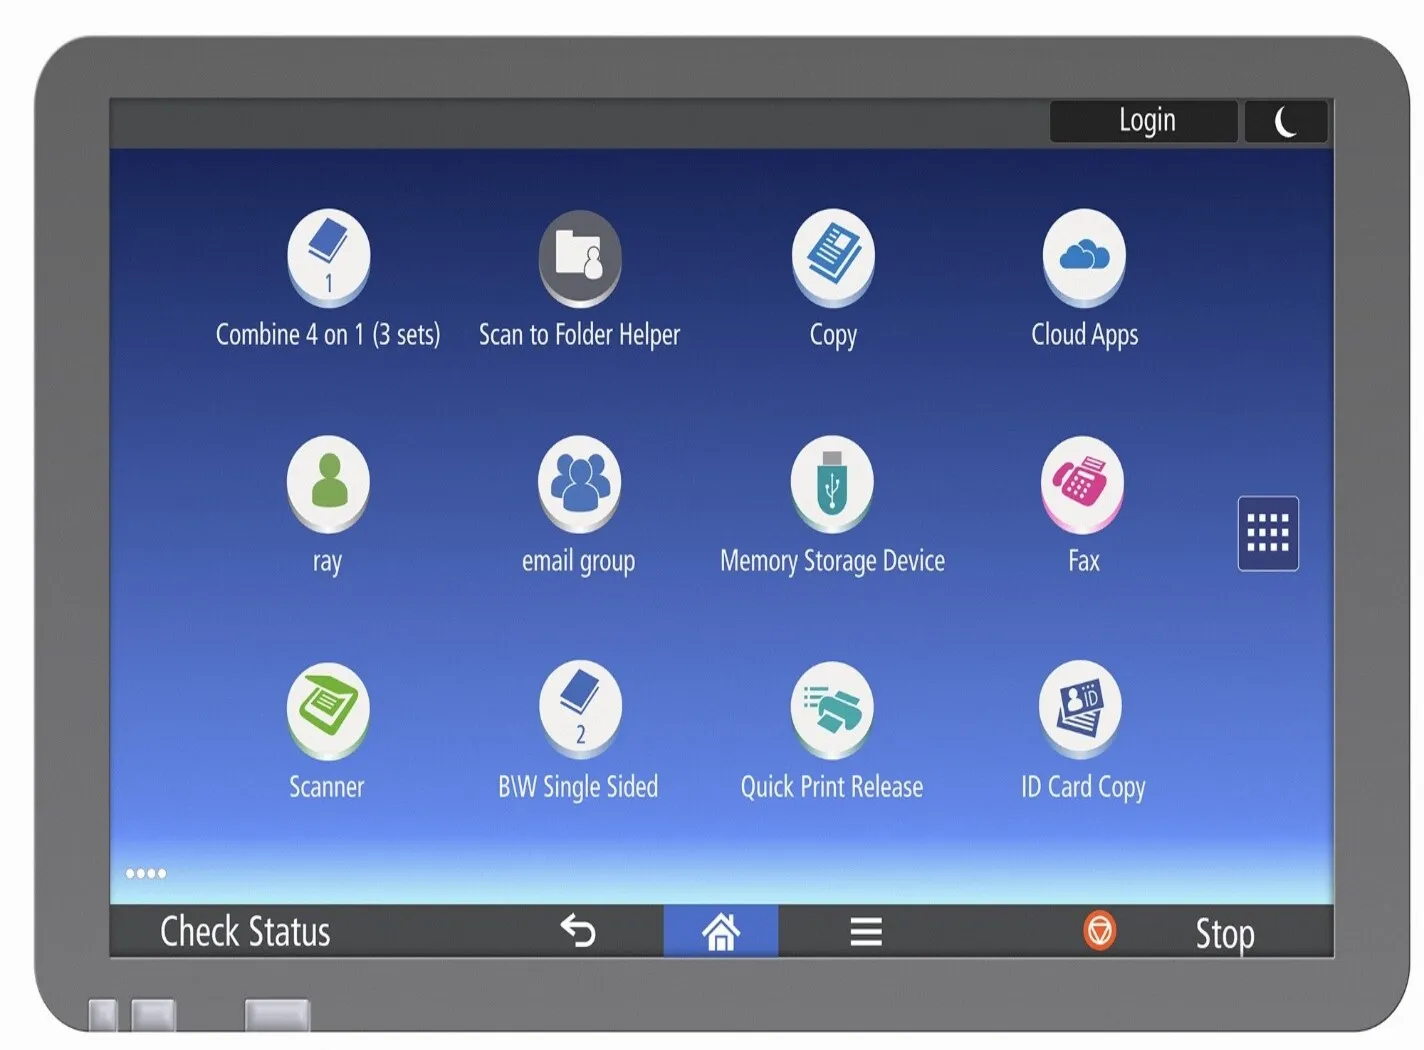The width and height of the screenshot is (1424, 1050).
Task: Go to the Home screen
Action: tap(721, 932)
